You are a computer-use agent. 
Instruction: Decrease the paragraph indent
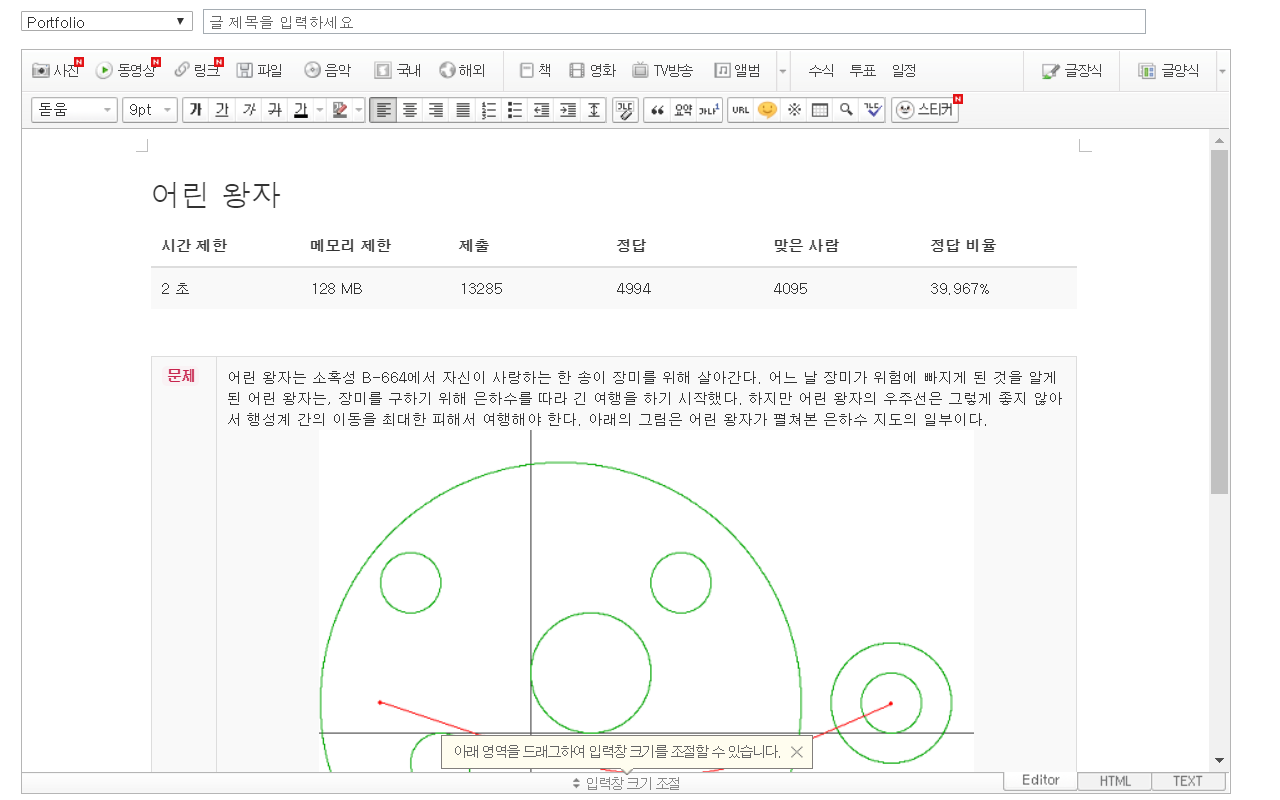click(542, 110)
